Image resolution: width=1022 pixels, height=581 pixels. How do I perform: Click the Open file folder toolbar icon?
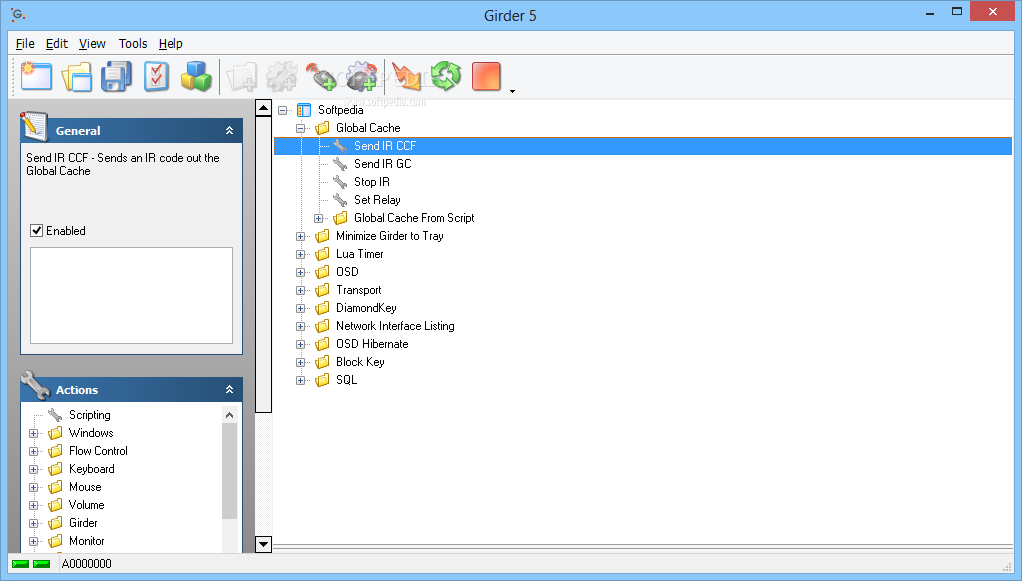pos(76,76)
